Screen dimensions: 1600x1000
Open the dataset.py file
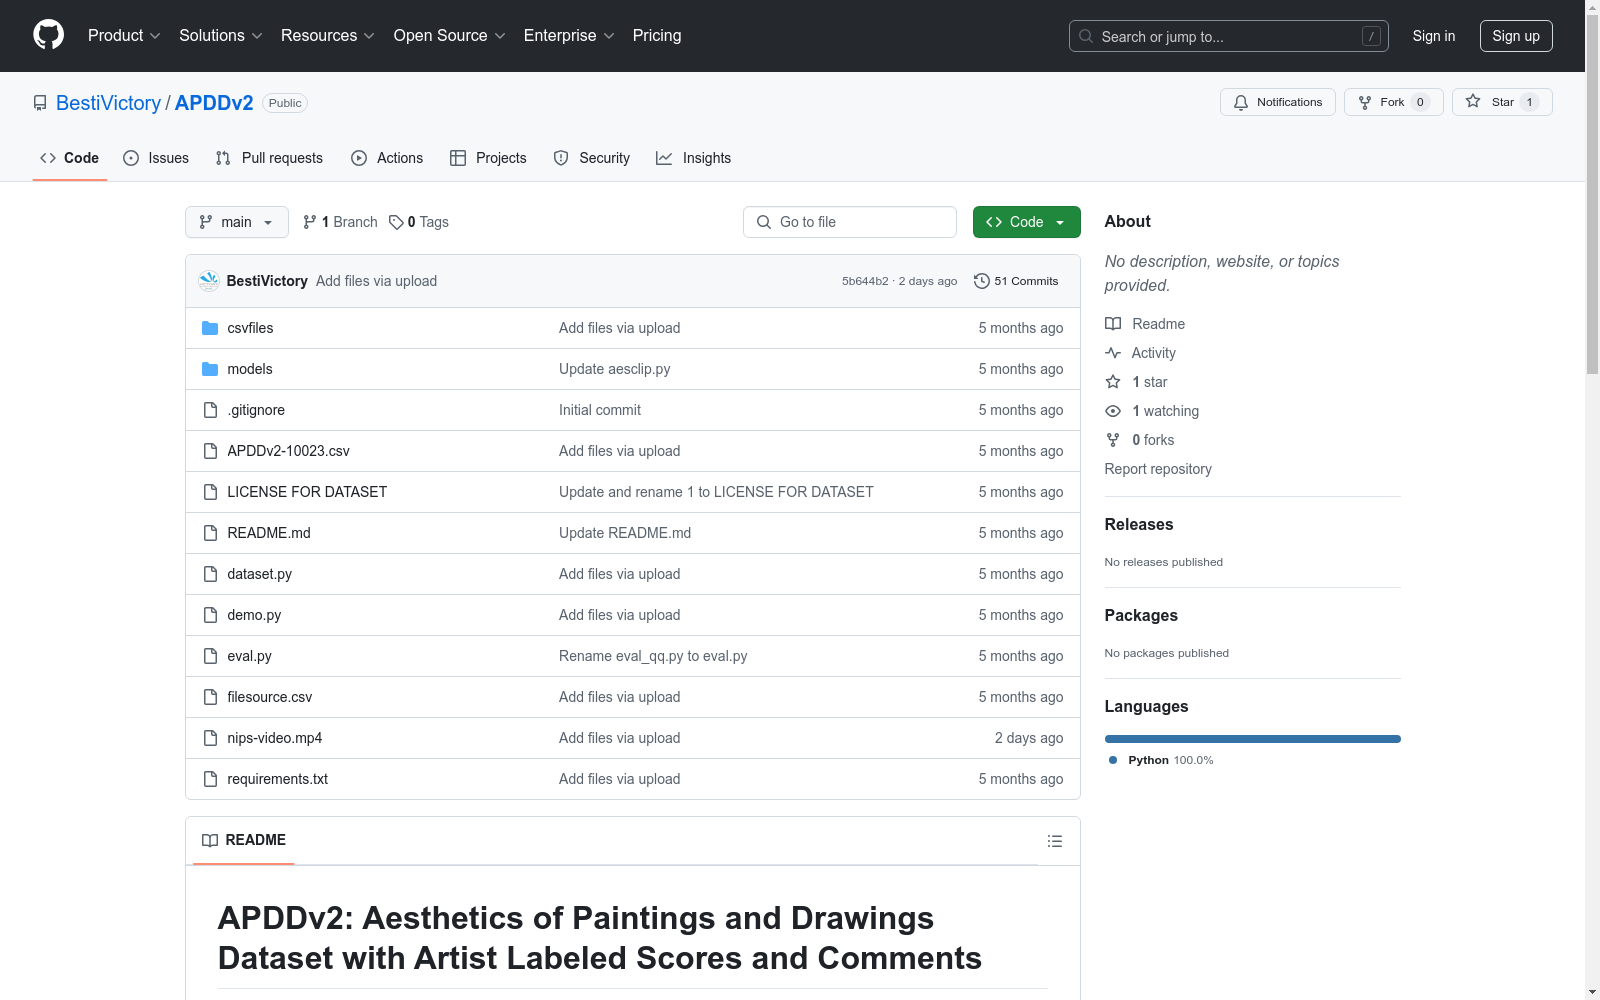pyautogui.click(x=260, y=574)
